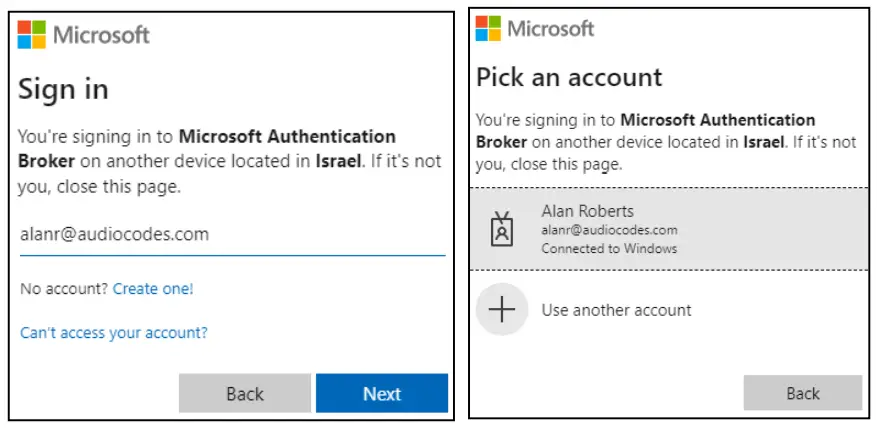Click the ID badge icon beside Alan Roberts
This screenshot has width=877, height=428.
501,229
